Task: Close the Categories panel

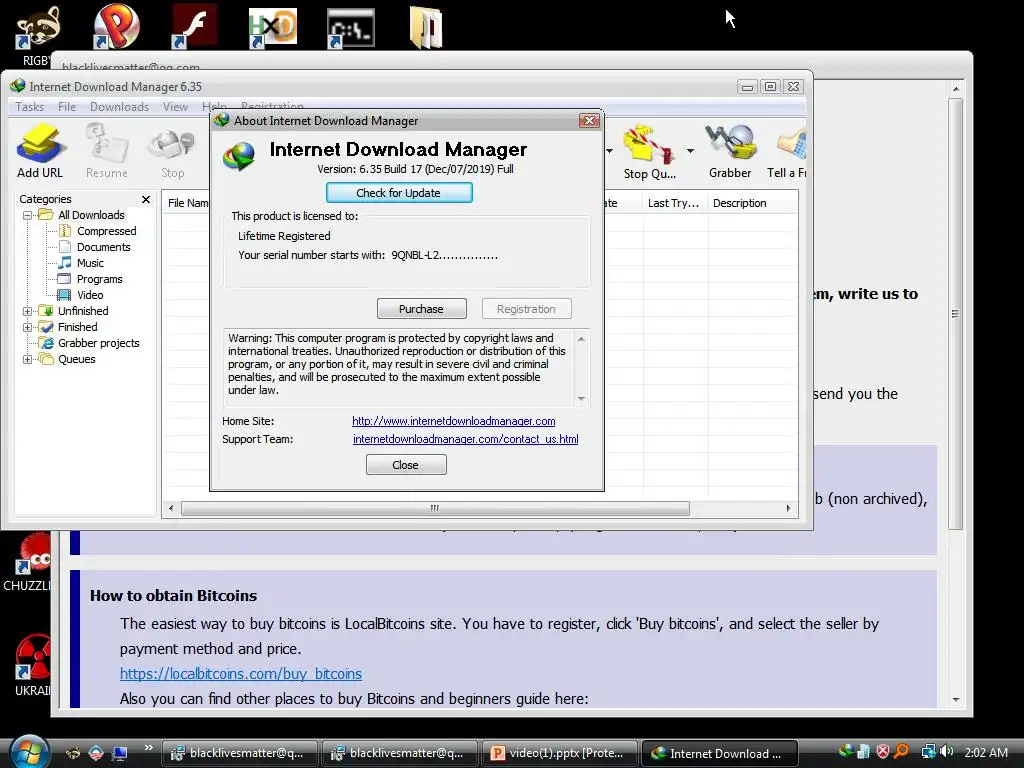Action: (146, 199)
